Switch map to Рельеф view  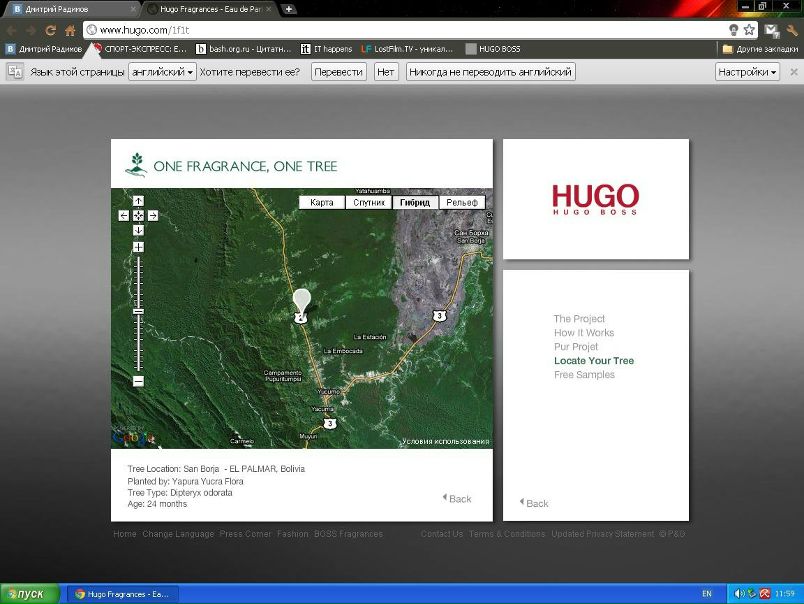[462, 203]
